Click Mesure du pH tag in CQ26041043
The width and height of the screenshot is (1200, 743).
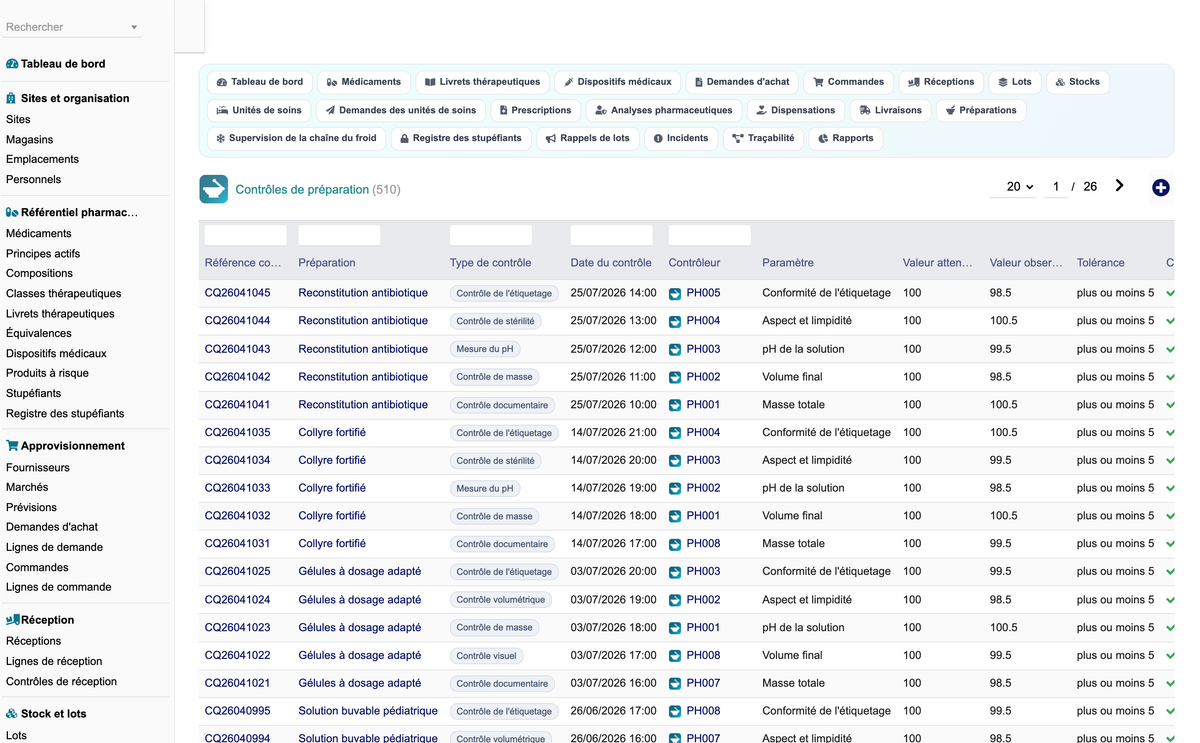point(485,349)
